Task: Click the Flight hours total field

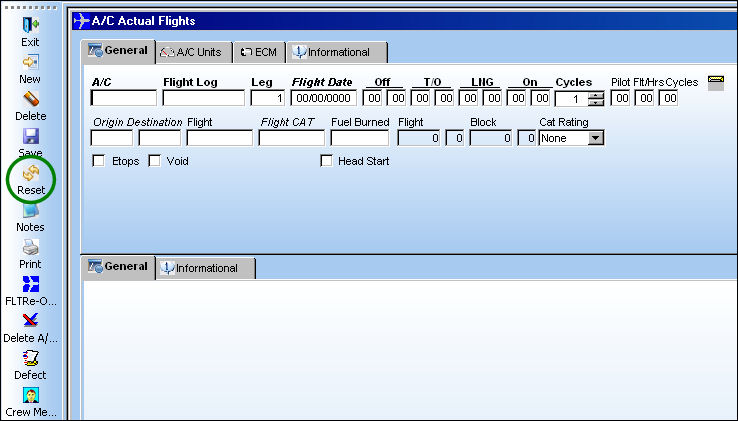Action: pyautogui.click(x=419, y=138)
